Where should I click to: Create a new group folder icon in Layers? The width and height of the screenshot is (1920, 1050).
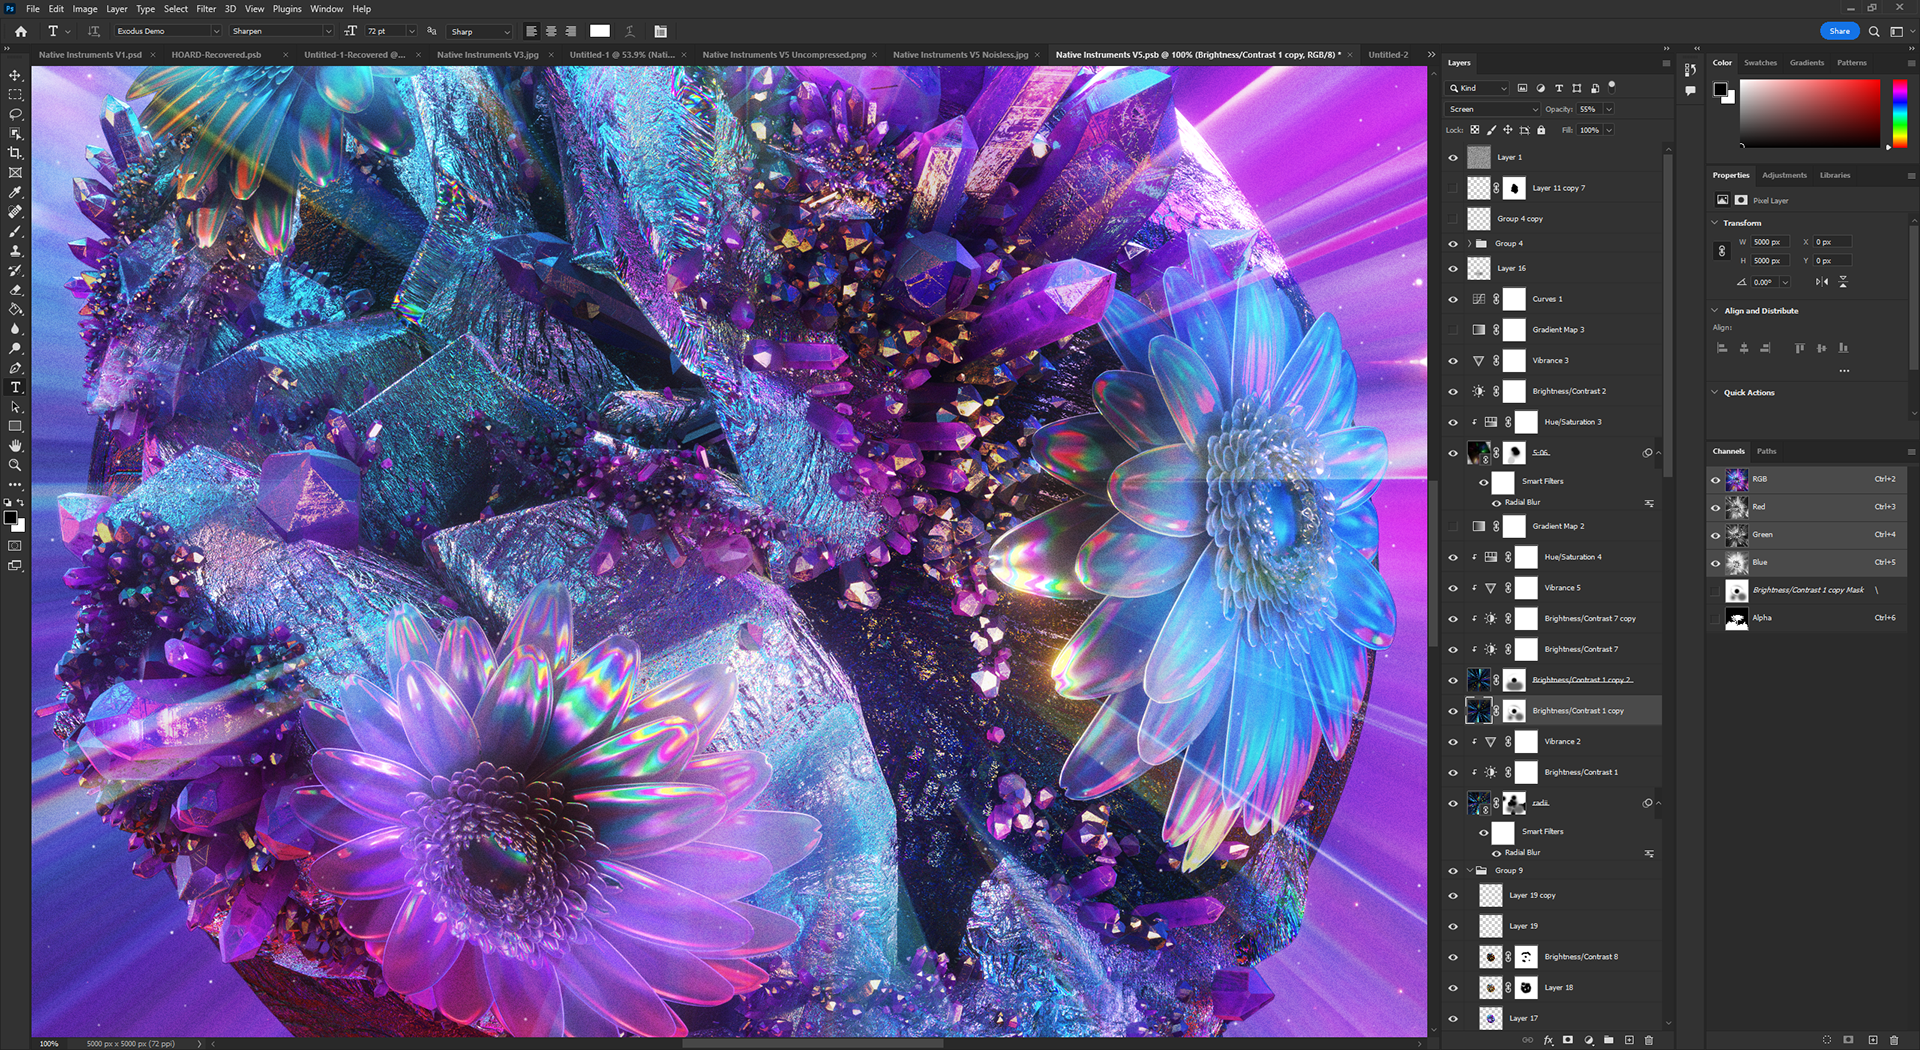tap(1609, 1040)
